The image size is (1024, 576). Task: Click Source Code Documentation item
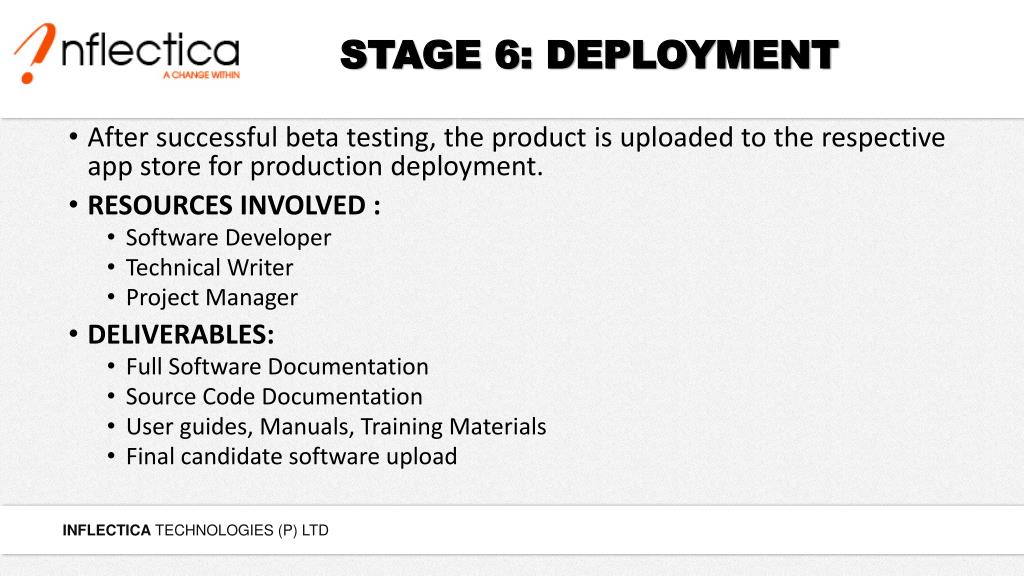point(274,396)
